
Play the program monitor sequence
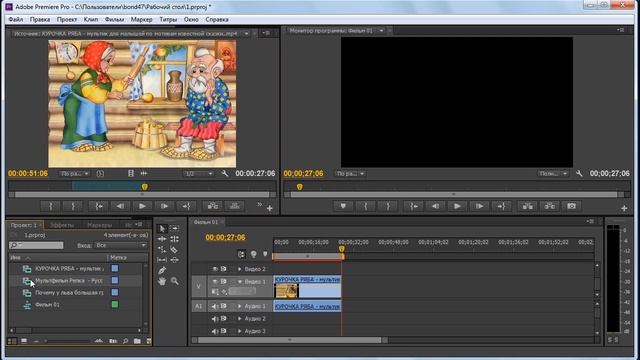click(x=457, y=206)
